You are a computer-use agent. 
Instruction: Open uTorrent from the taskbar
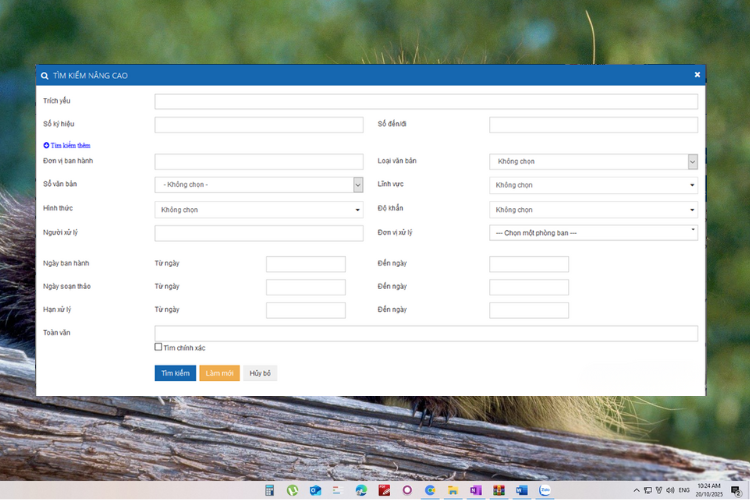click(x=292, y=490)
